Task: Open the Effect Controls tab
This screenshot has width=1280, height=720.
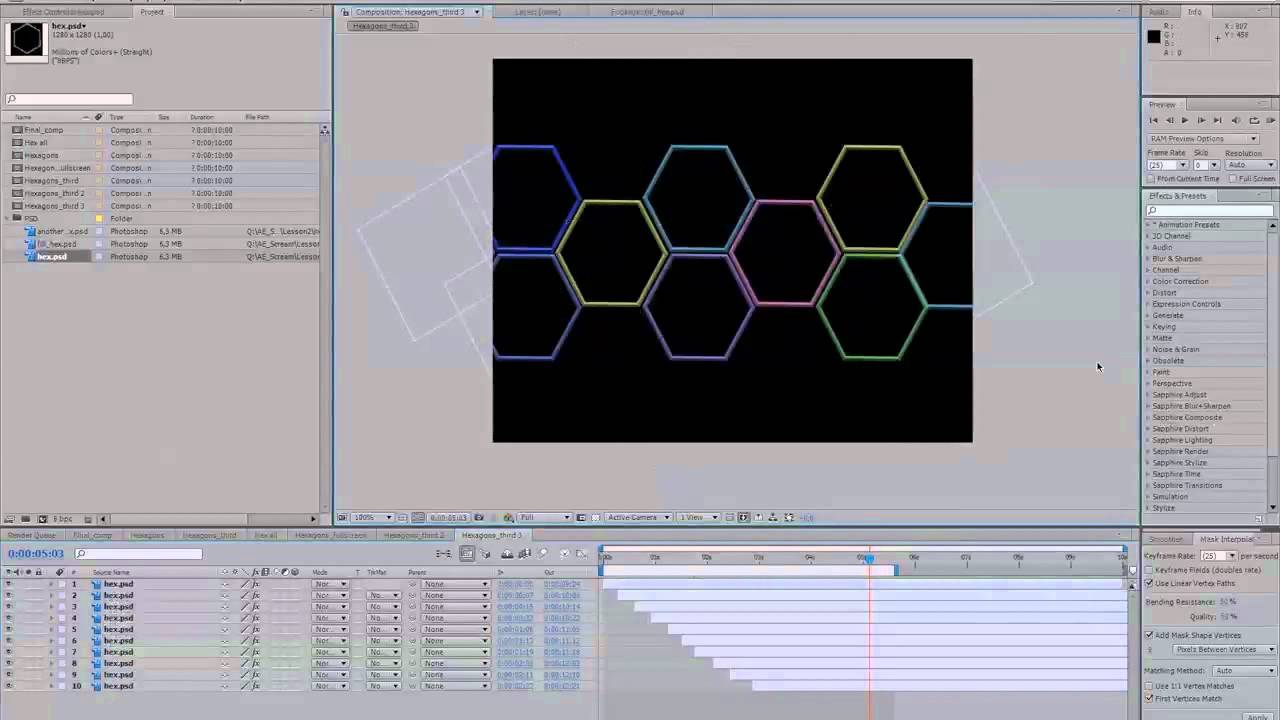Action: [63, 12]
